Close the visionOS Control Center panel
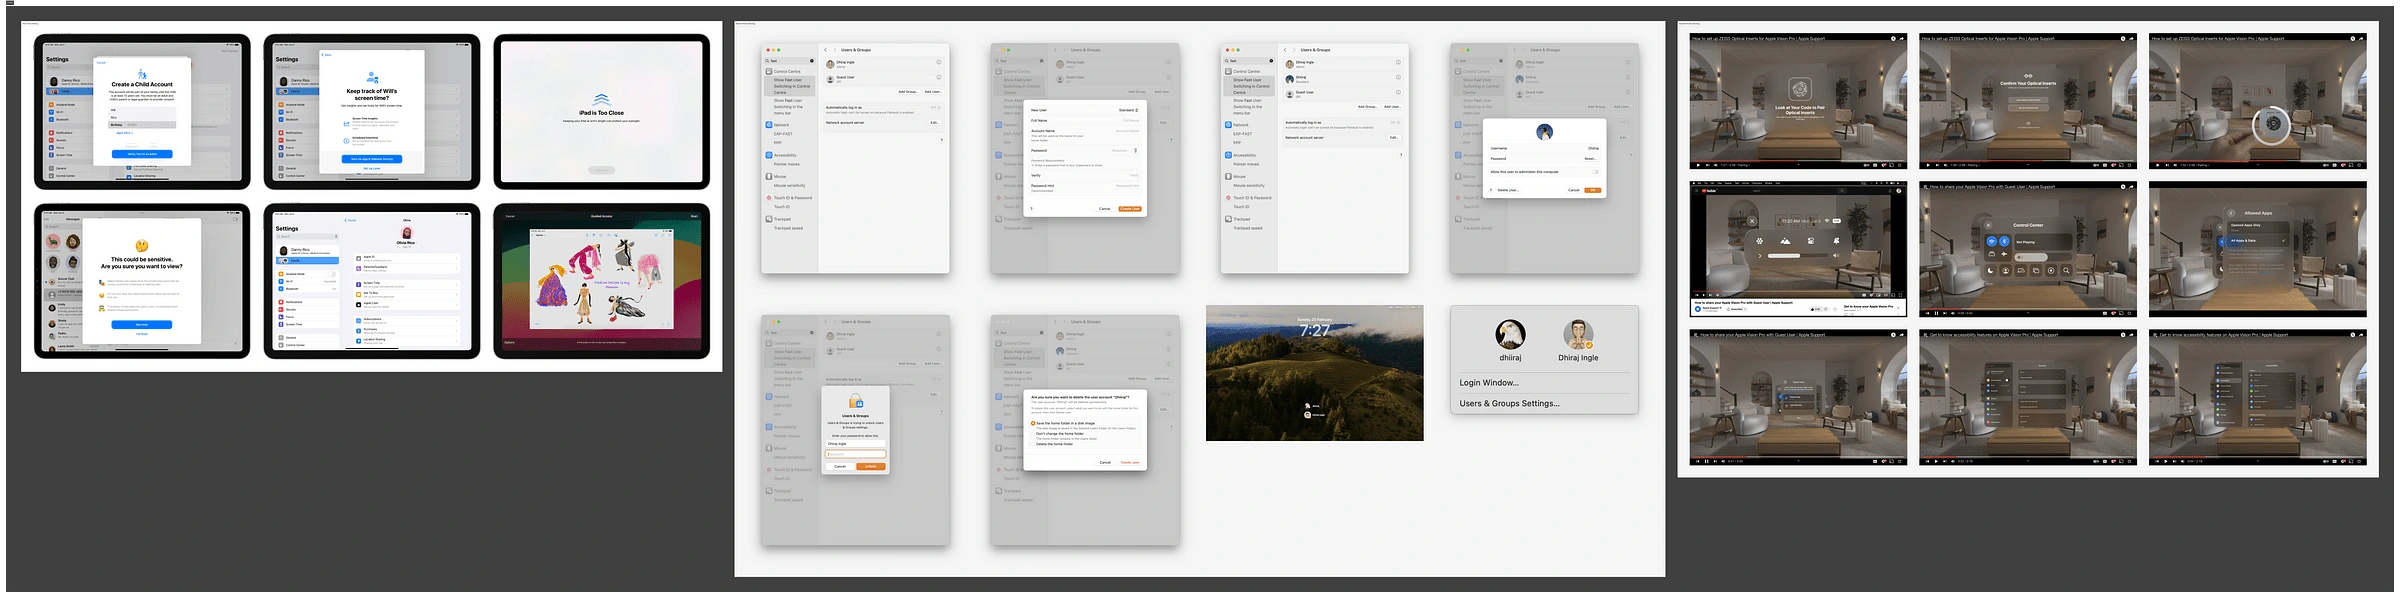 click(1988, 225)
